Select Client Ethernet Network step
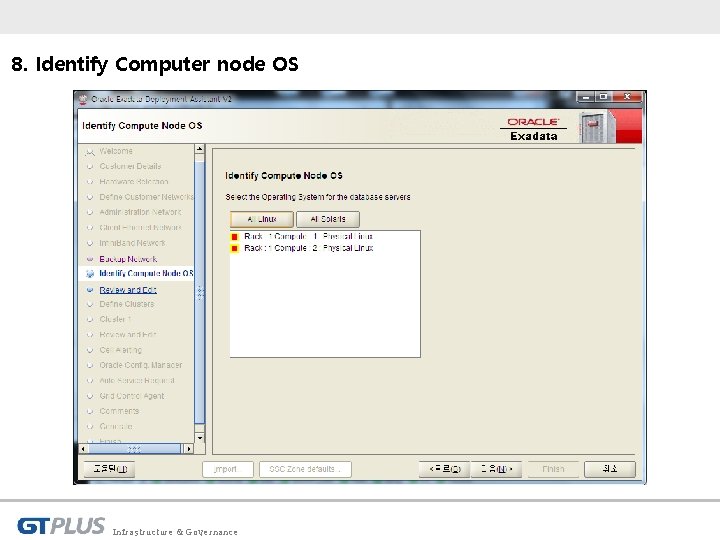The height and width of the screenshot is (540, 720). 140,227
